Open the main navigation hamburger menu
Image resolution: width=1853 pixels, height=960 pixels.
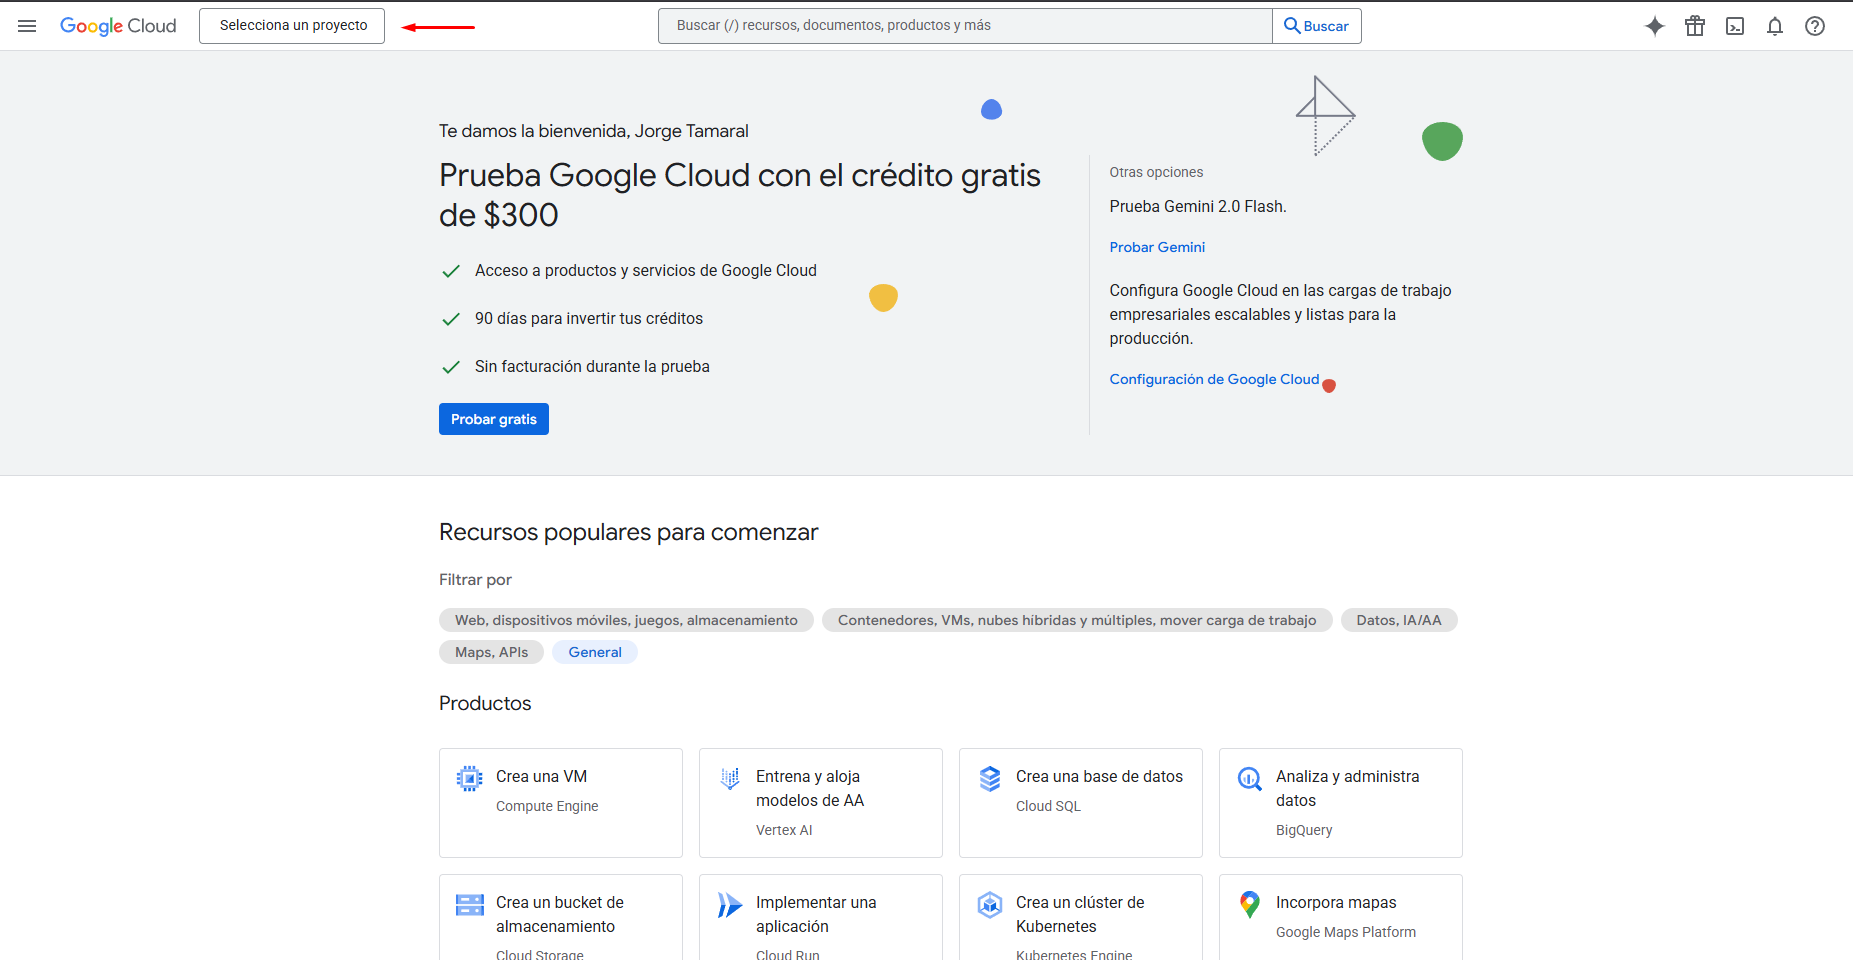27,26
